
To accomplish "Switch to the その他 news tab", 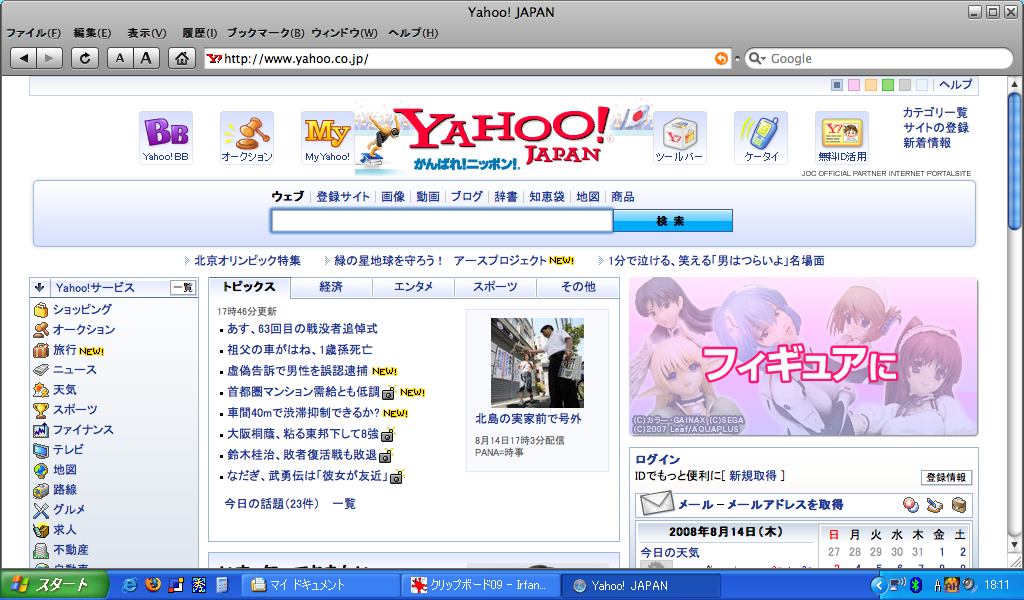I will point(578,287).
